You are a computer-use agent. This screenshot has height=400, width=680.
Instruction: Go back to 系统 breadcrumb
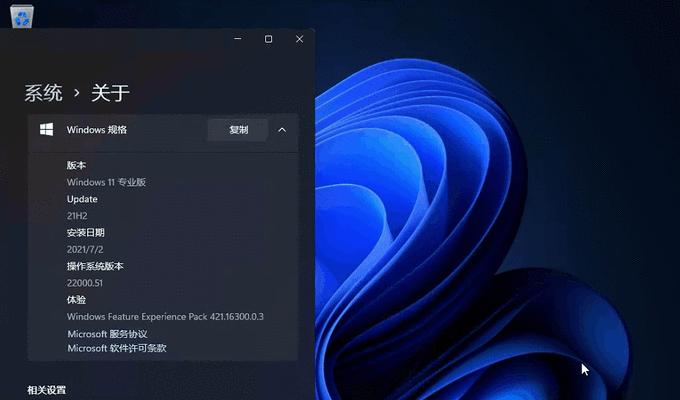(x=43, y=93)
